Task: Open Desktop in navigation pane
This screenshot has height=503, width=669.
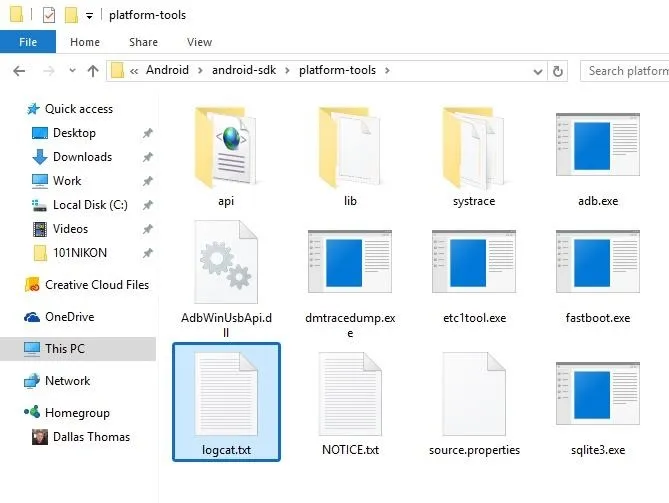Action: [x=74, y=133]
